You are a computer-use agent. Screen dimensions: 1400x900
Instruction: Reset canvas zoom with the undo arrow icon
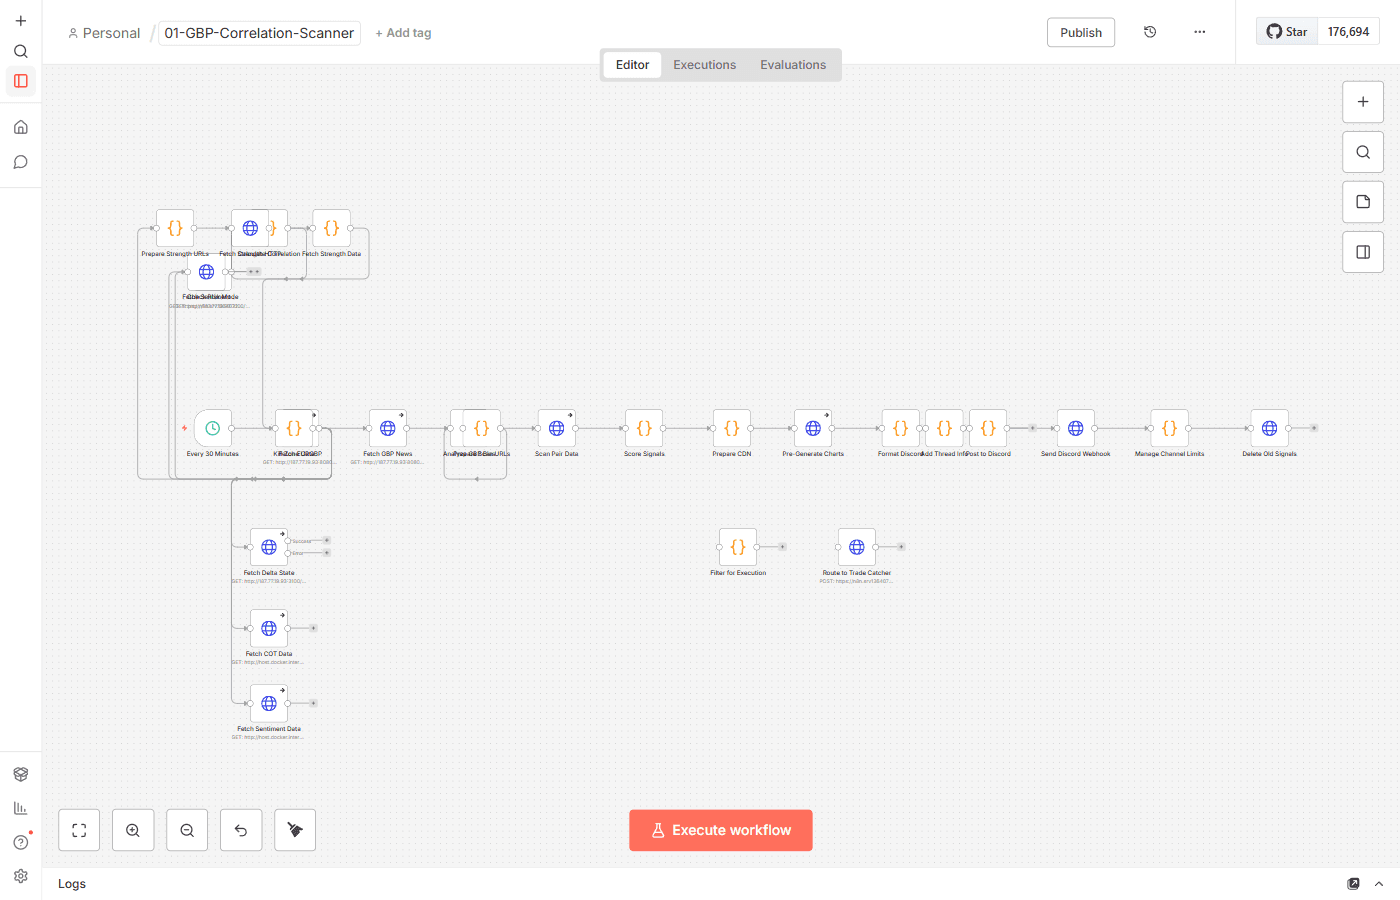[x=241, y=830]
